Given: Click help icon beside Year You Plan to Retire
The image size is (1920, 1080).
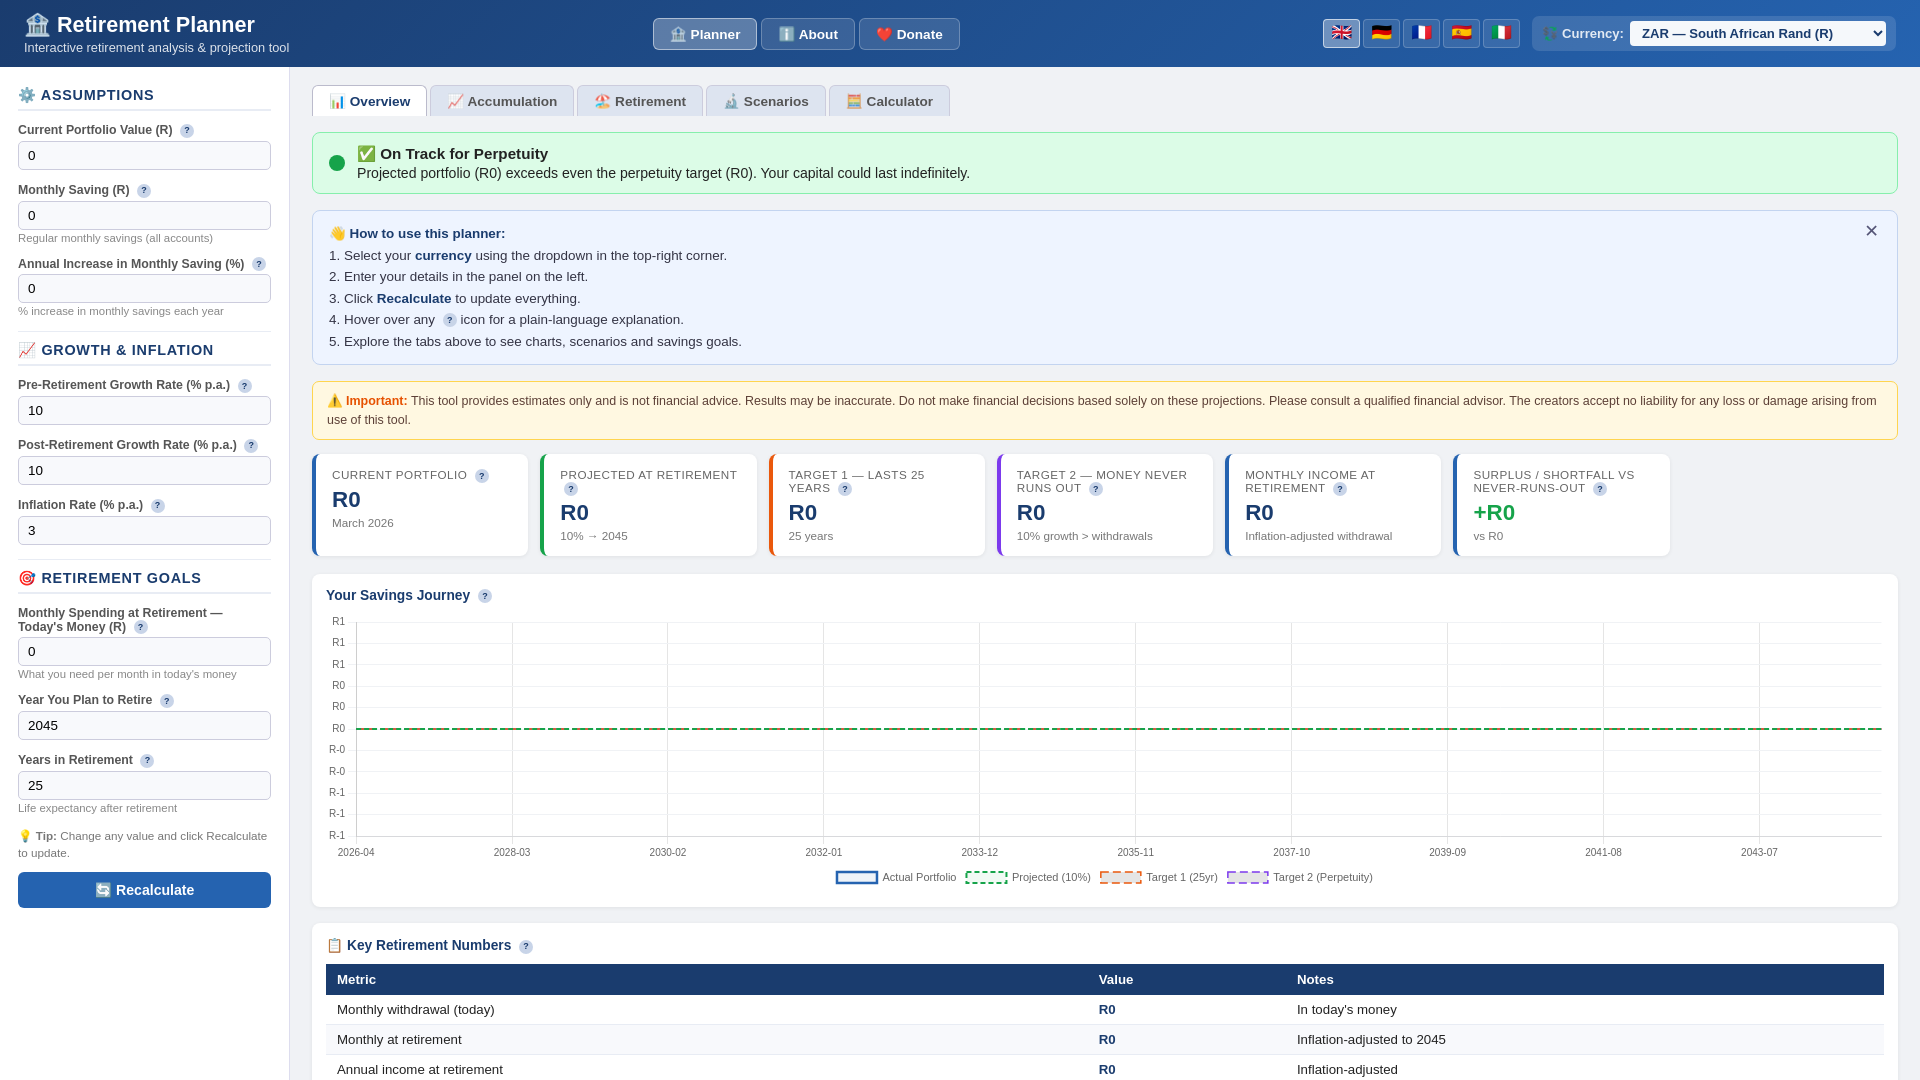Looking at the screenshot, I should tap(167, 701).
